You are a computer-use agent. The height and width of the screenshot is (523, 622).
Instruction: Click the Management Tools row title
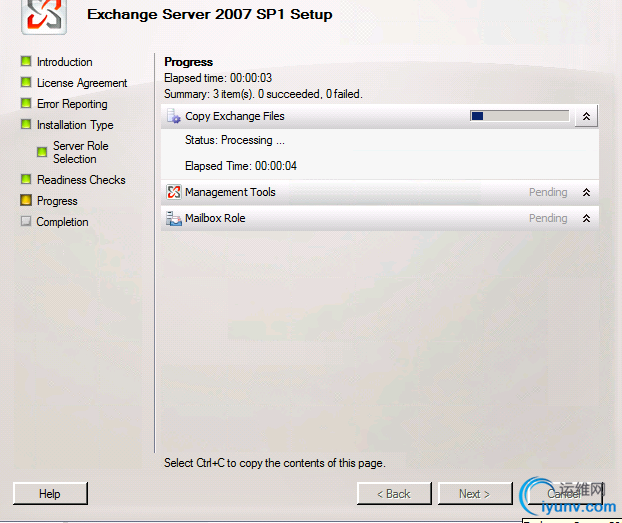point(230,192)
